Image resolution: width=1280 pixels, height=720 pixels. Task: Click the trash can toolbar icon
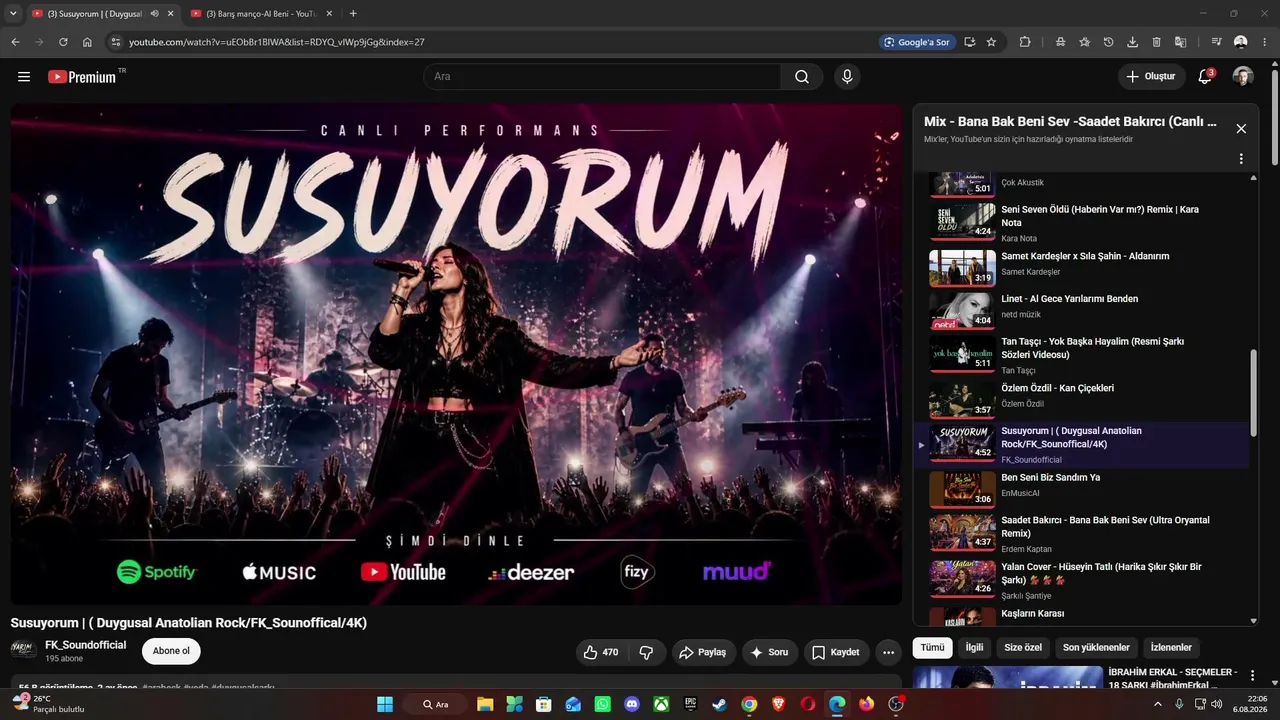1156,42
